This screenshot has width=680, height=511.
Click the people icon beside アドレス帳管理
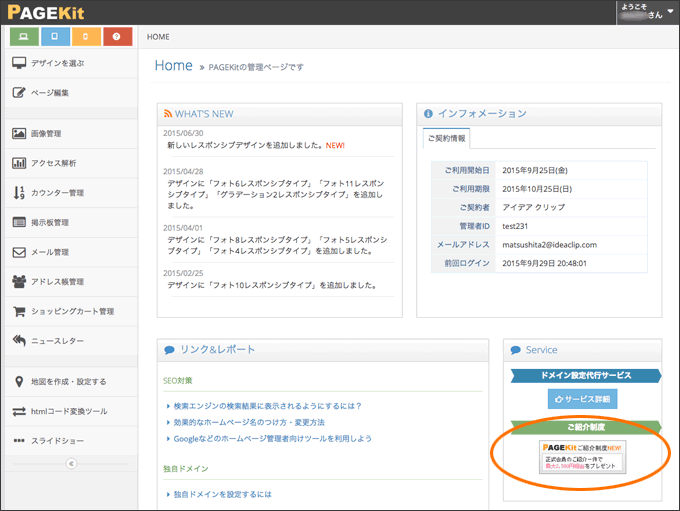tap(19, 282)
